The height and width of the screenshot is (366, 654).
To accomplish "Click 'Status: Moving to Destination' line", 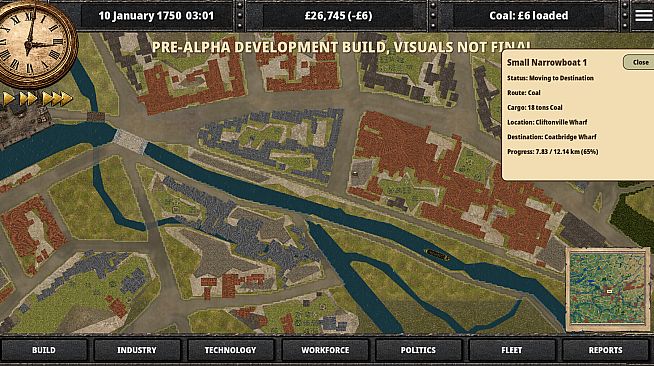I will pyautogui.click(x=550, y=78).
